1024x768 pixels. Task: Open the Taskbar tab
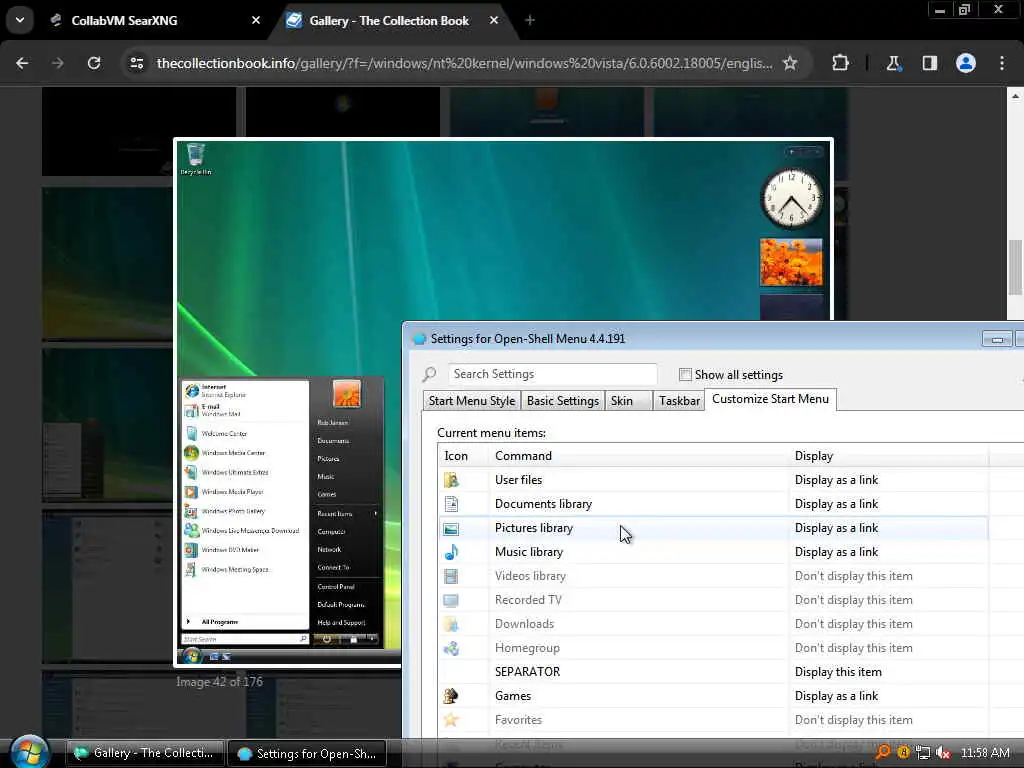(x=679, y=401)
